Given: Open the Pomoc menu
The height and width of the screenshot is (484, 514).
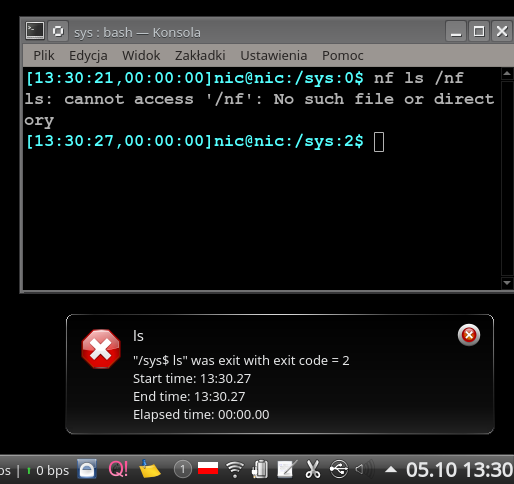Looking at the screenshot, I should (x=343, y=55).
